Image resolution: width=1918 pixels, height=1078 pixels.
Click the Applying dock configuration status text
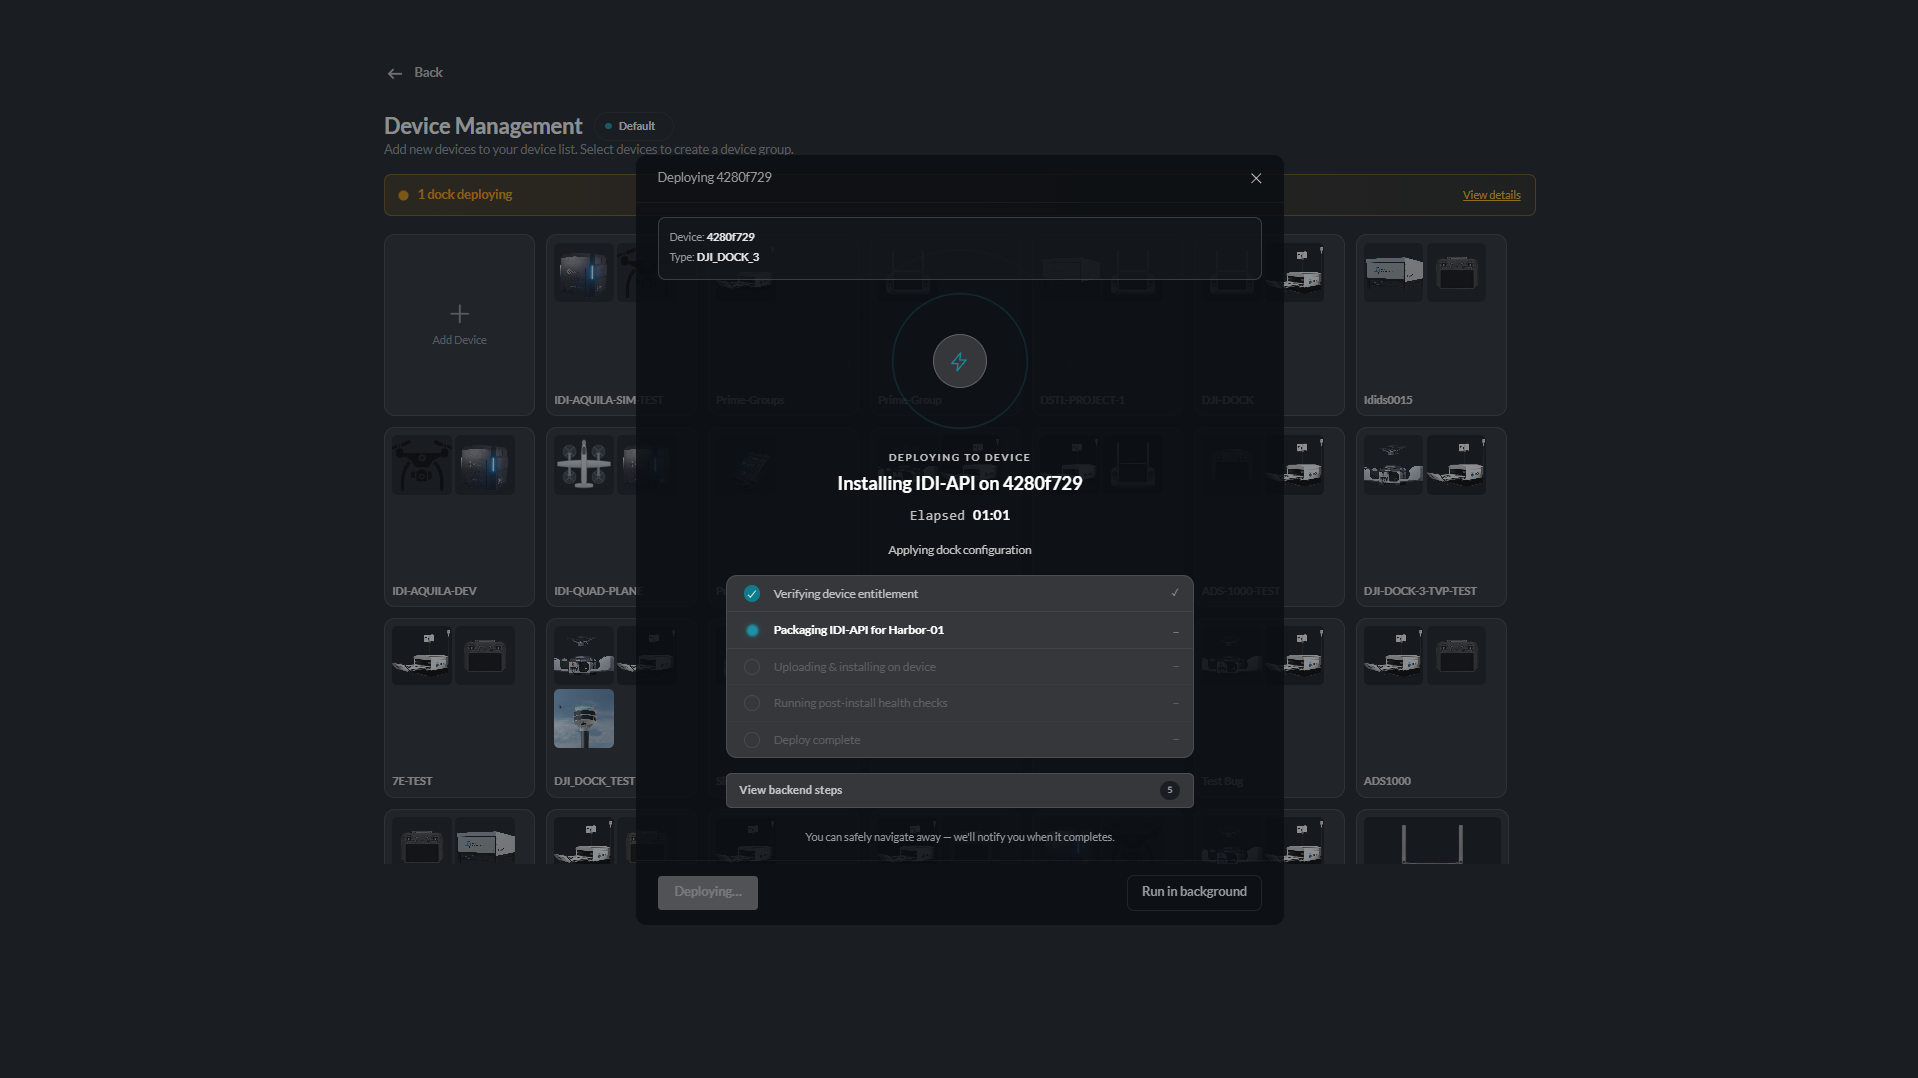click(x=959, y=550)
